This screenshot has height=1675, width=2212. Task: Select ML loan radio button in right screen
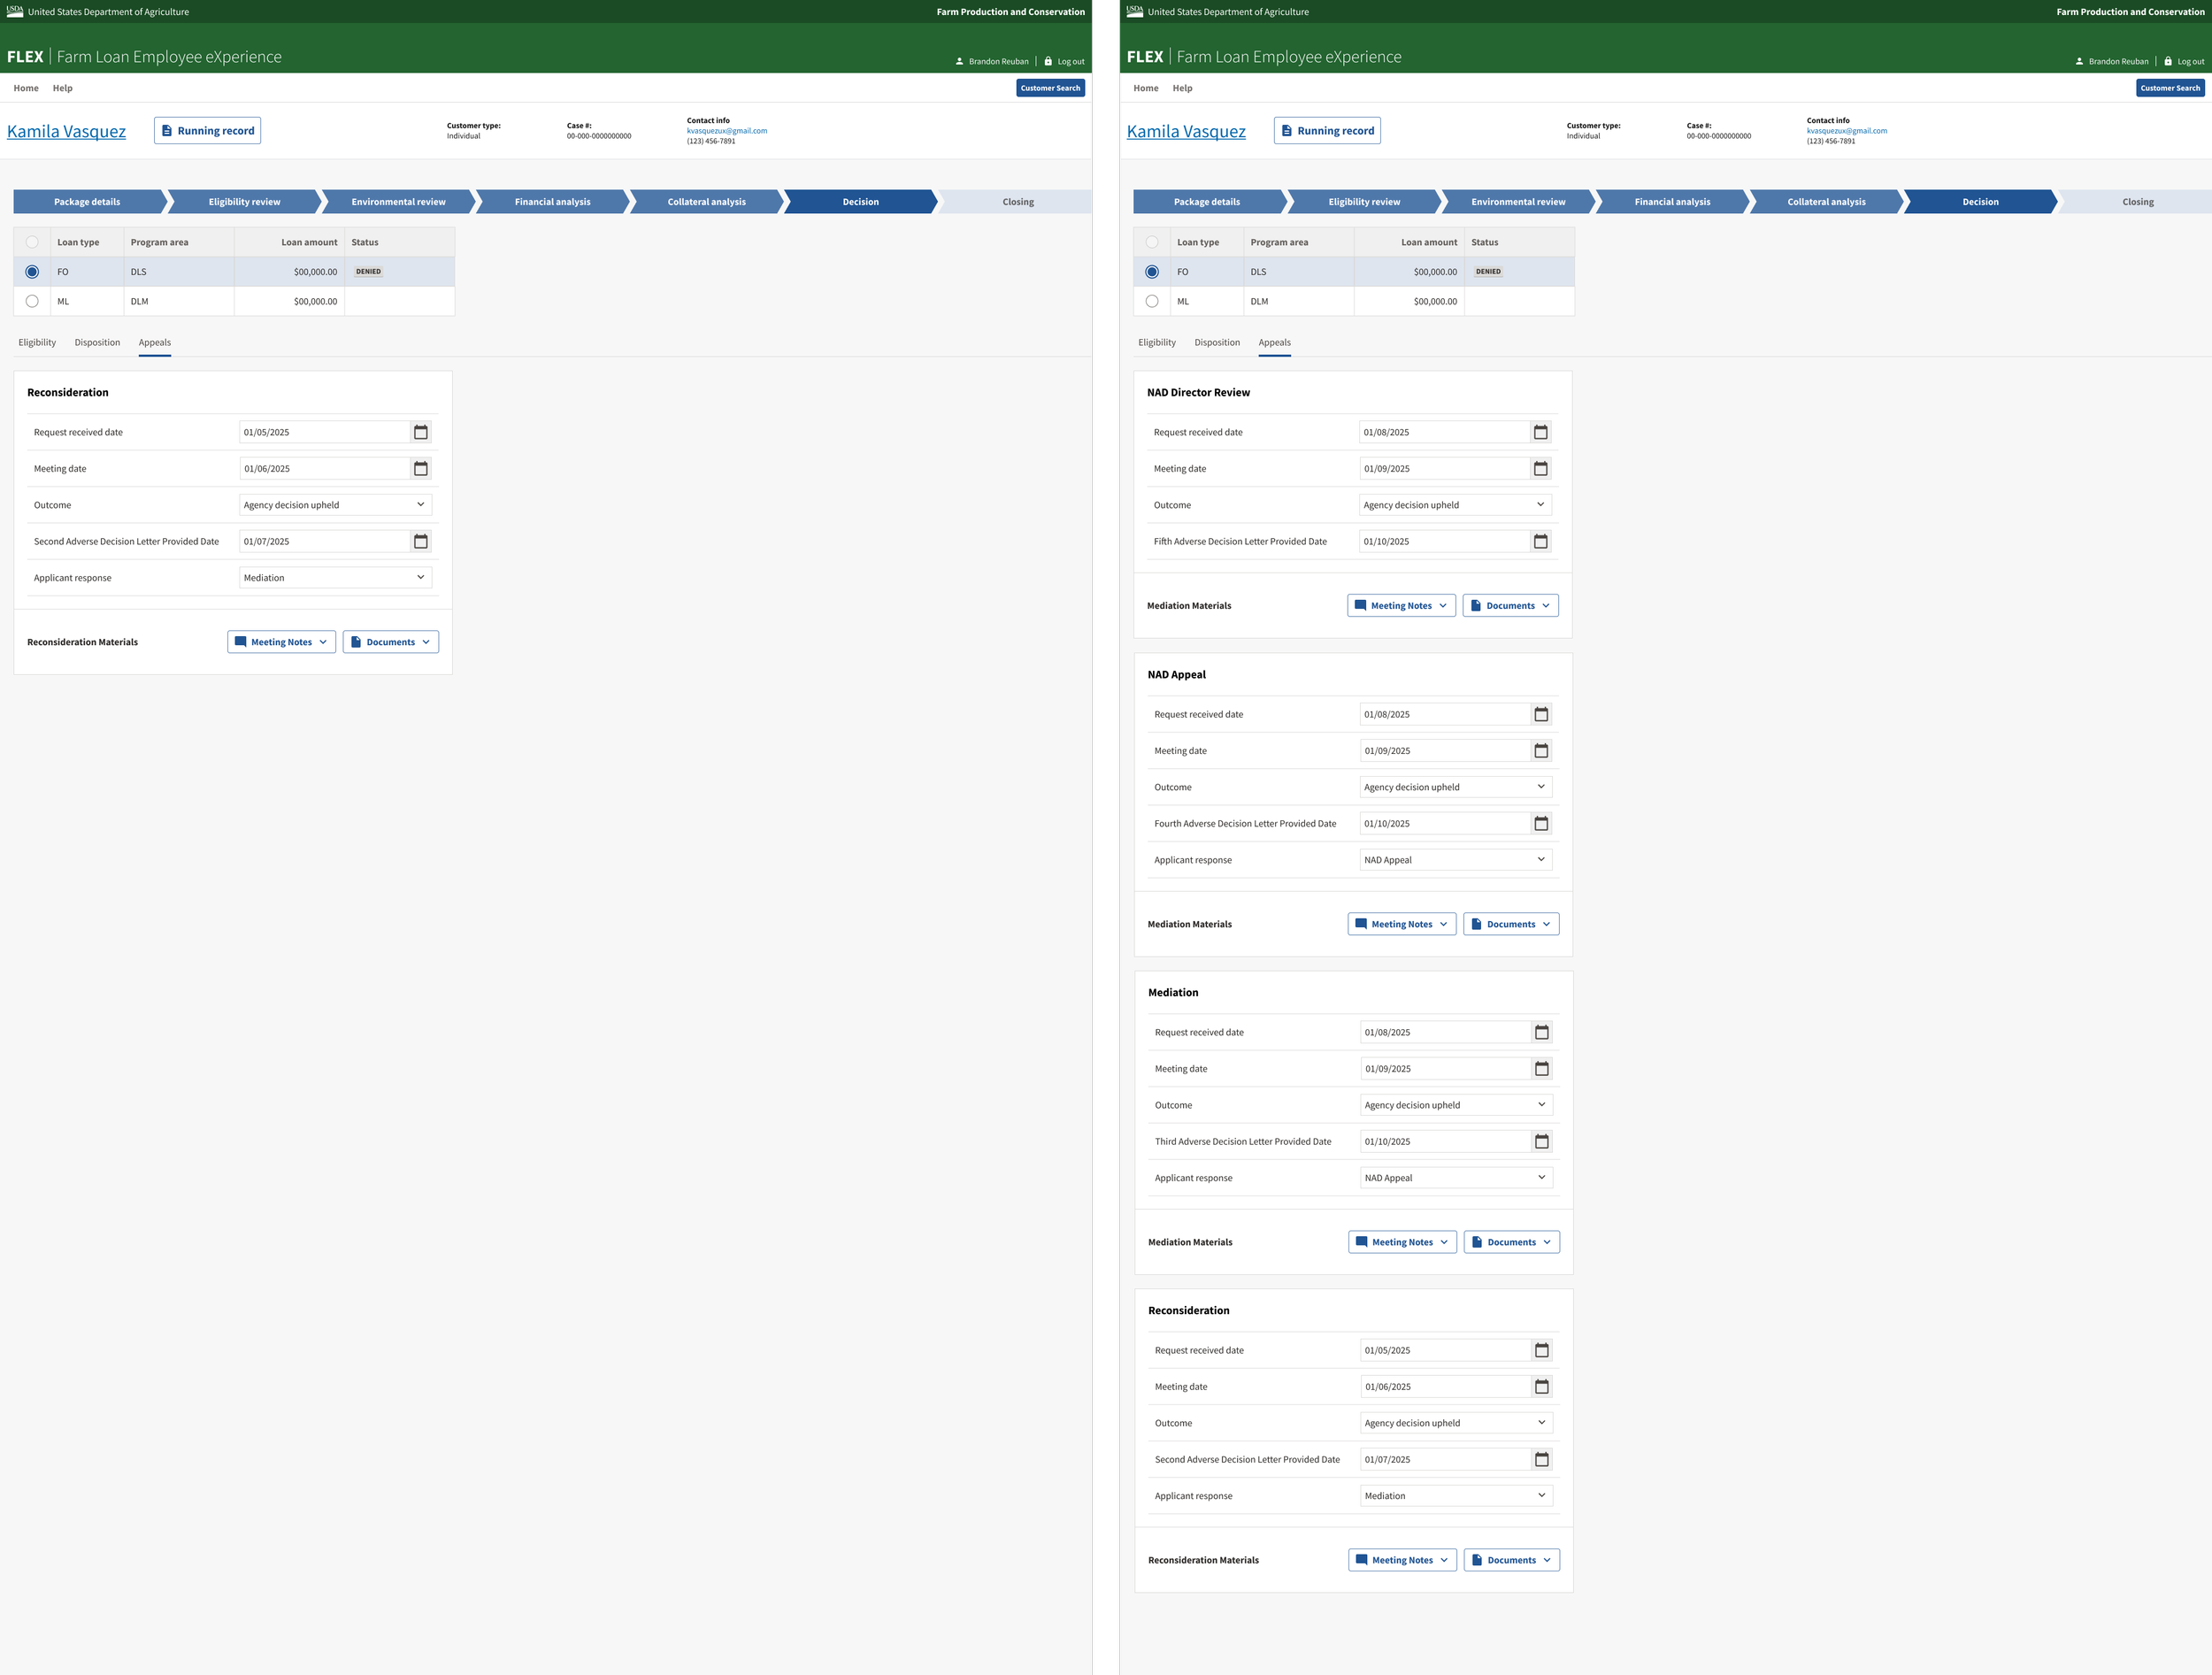1152,301
